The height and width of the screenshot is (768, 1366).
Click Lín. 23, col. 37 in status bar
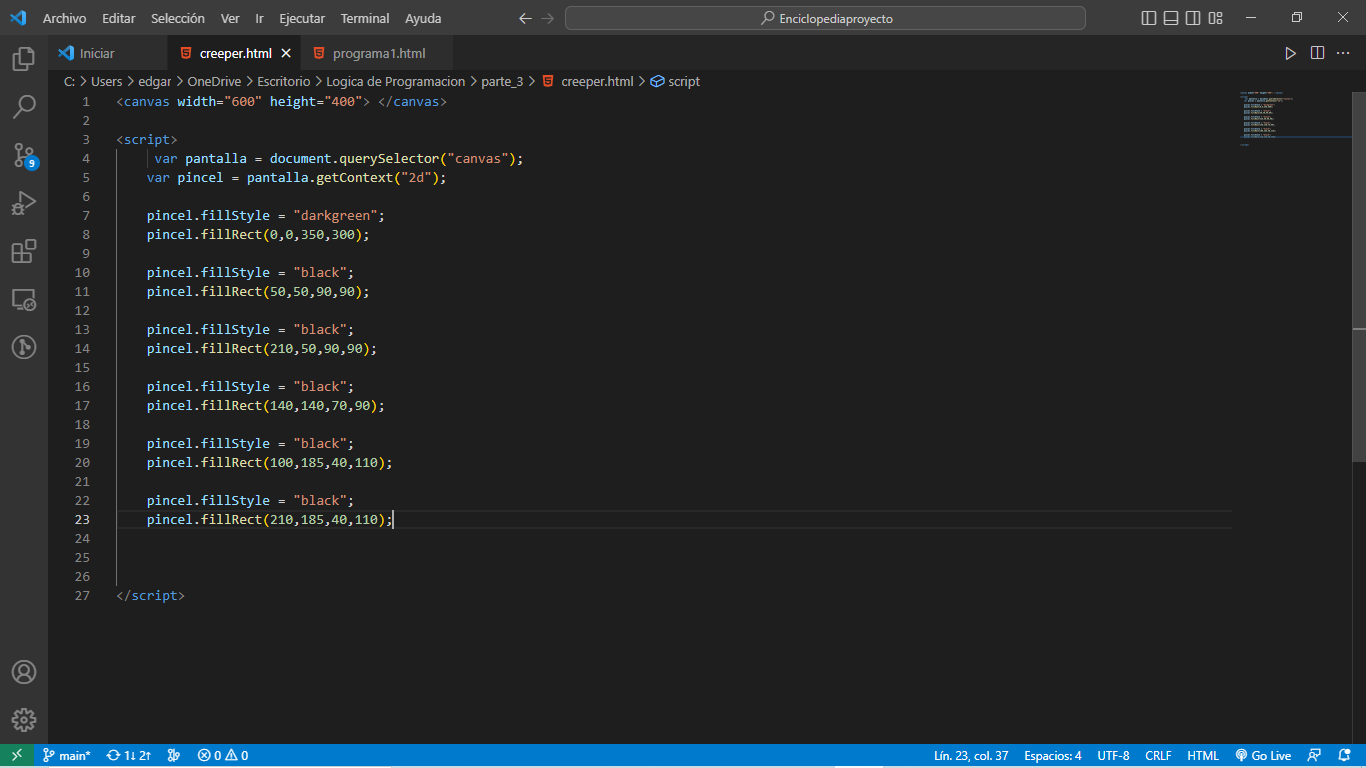pos(970,756)
